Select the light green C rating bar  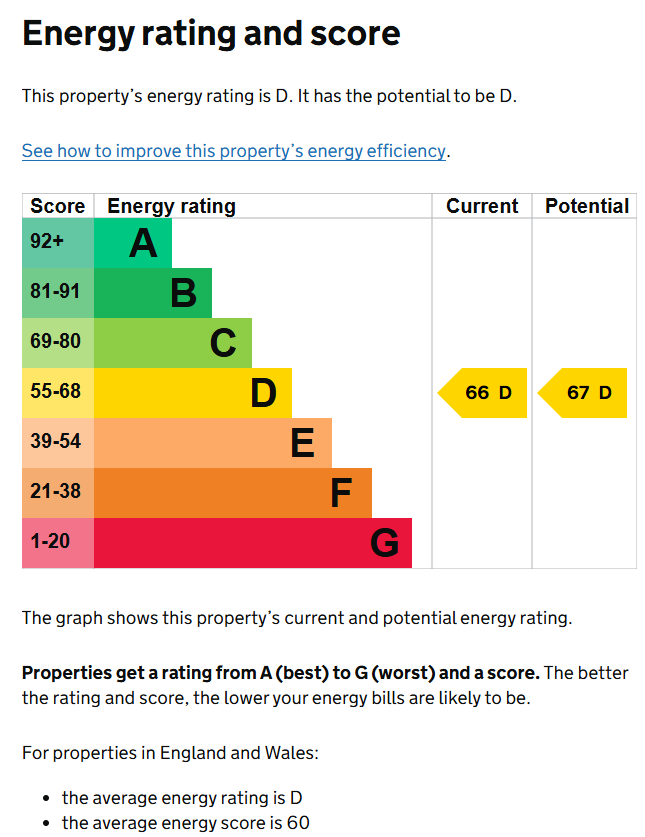(173, 343)
